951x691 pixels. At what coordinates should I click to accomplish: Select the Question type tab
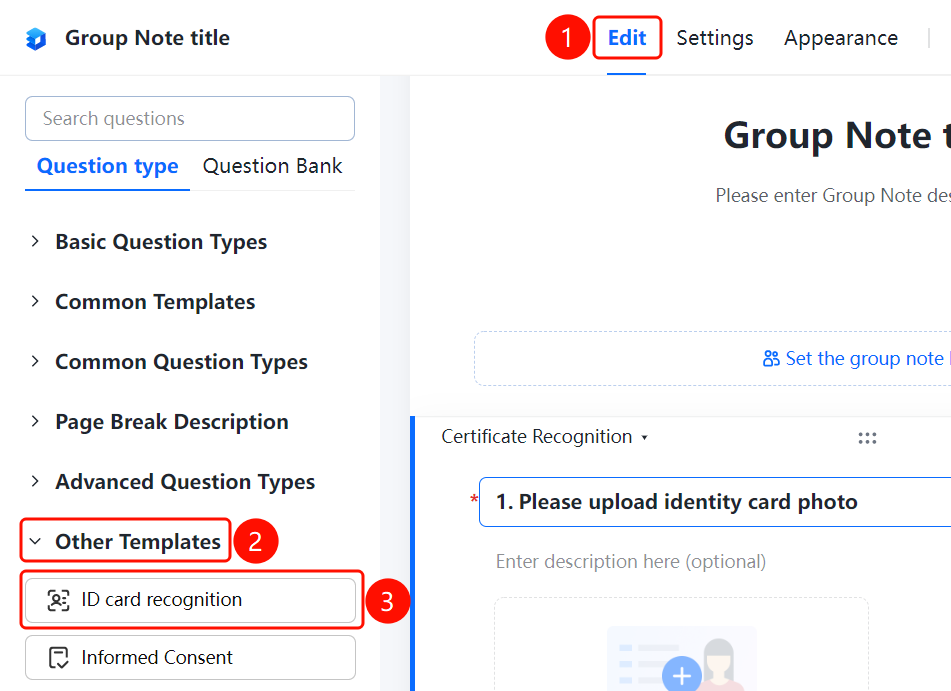(107, 166)
